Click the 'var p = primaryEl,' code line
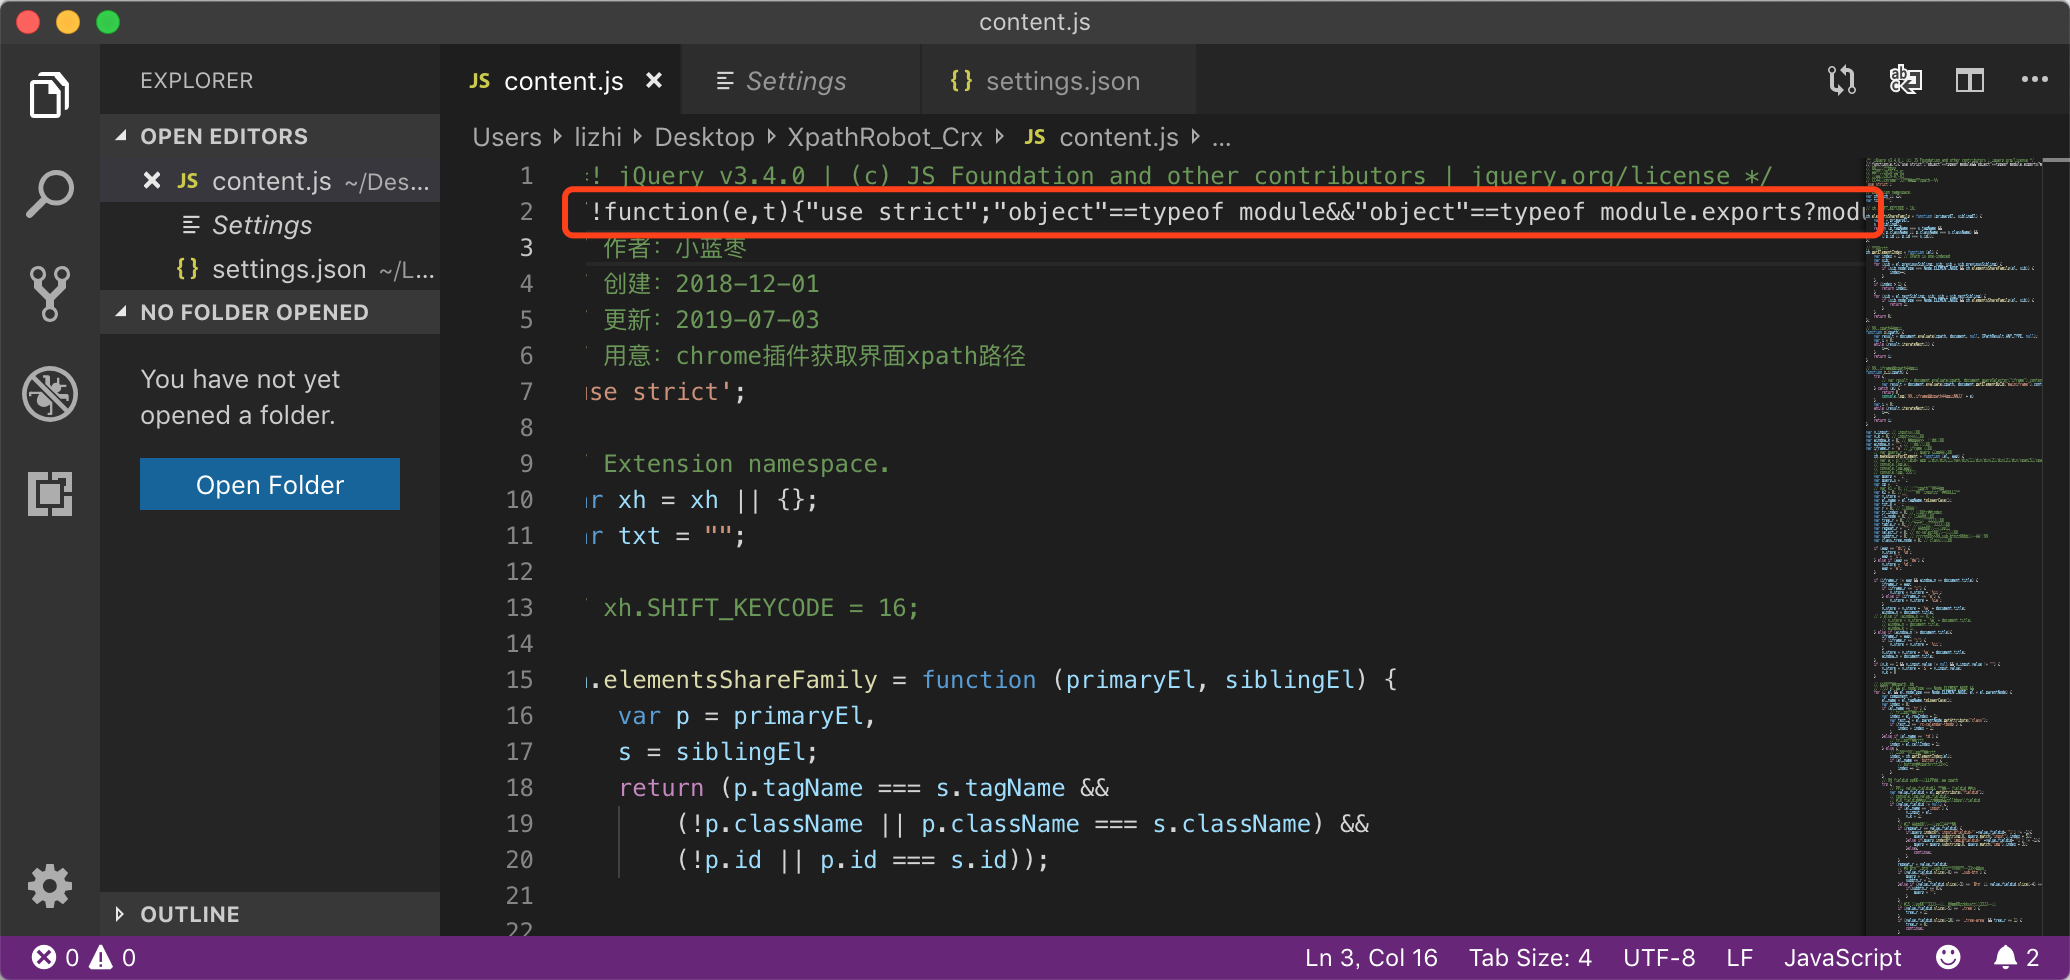Viewport: 2070px width, 980px height. (747, 716)
